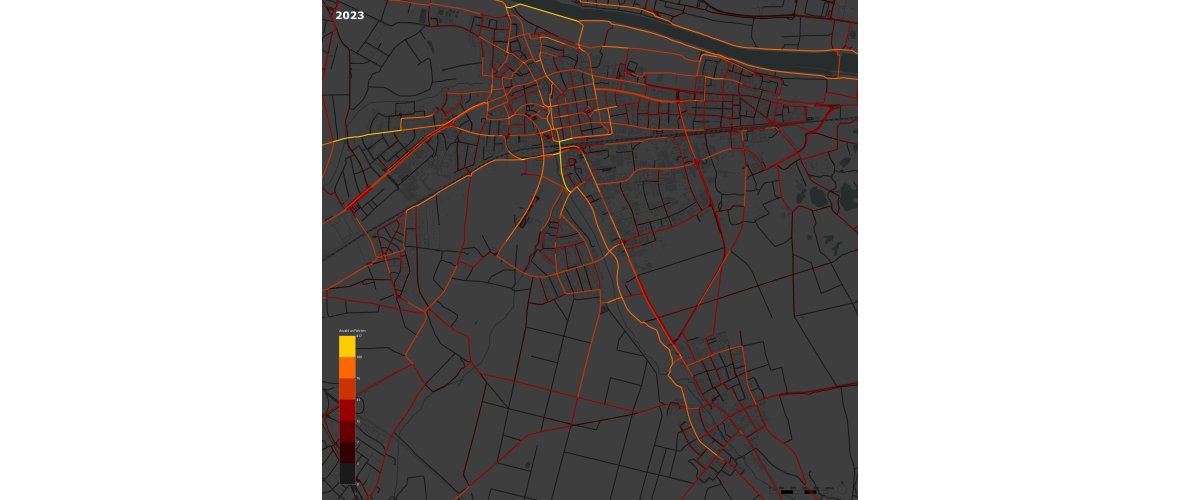The image size is (1180, 500).
Task: Click the bright red legend swatch
Action: [347, 409]
